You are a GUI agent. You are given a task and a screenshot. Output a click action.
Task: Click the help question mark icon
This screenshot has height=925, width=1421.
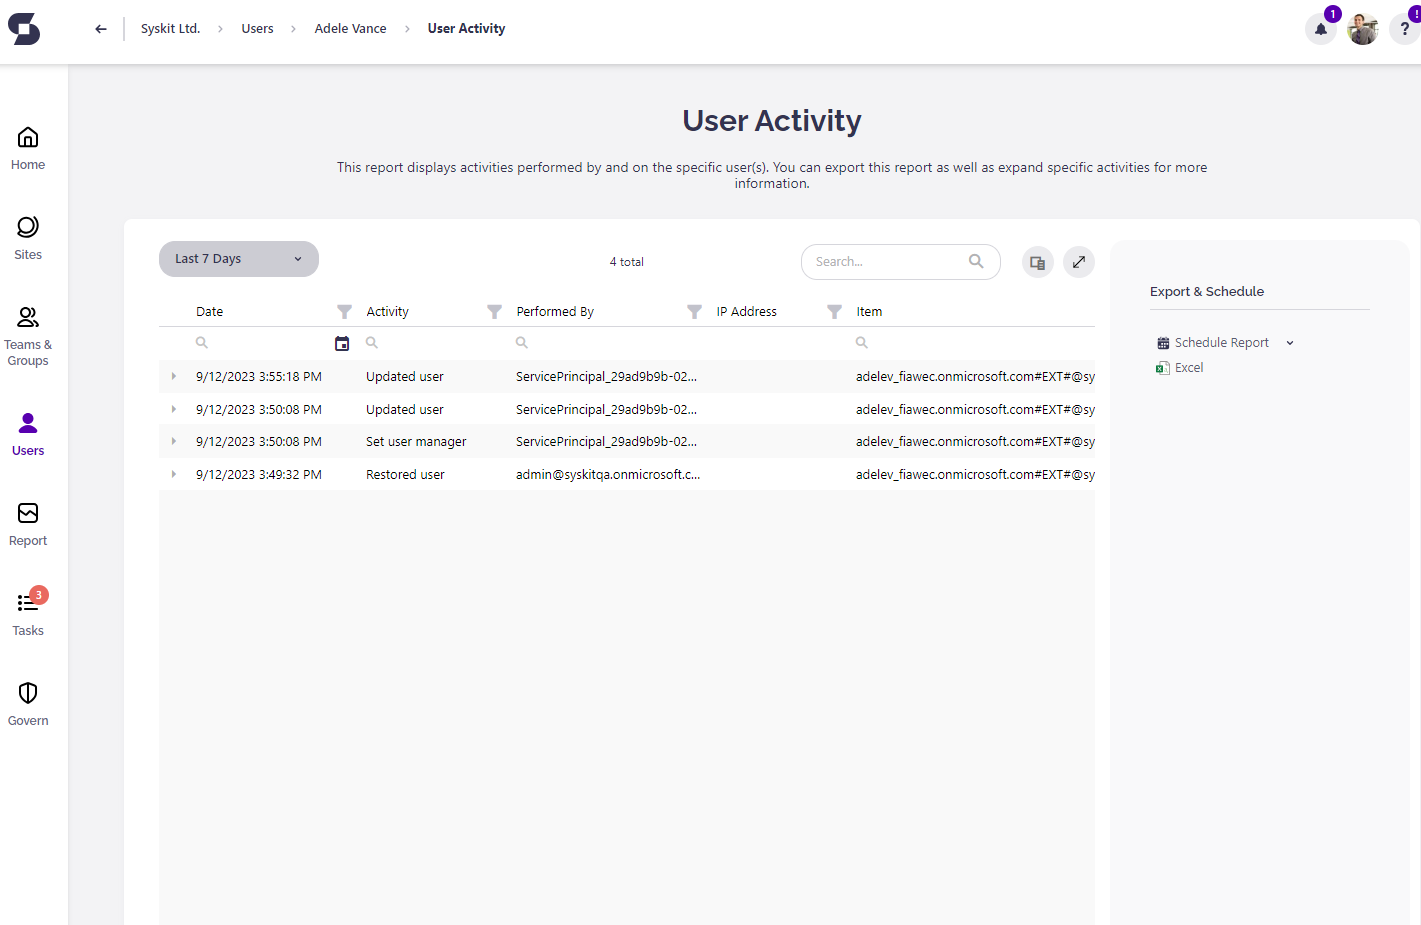click(1404, 29)
